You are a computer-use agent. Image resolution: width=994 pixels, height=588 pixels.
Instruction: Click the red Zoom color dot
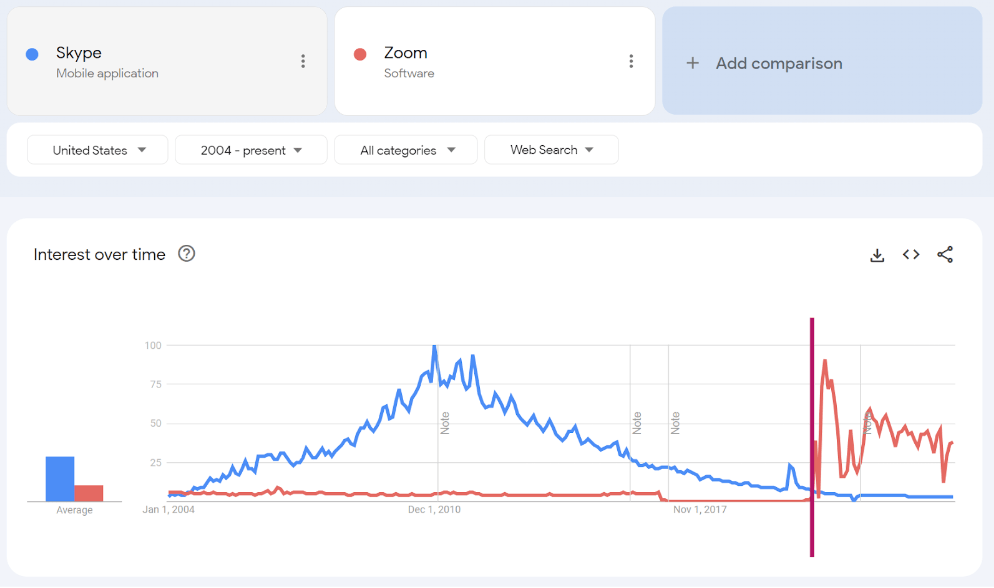(x=359, y=53)
